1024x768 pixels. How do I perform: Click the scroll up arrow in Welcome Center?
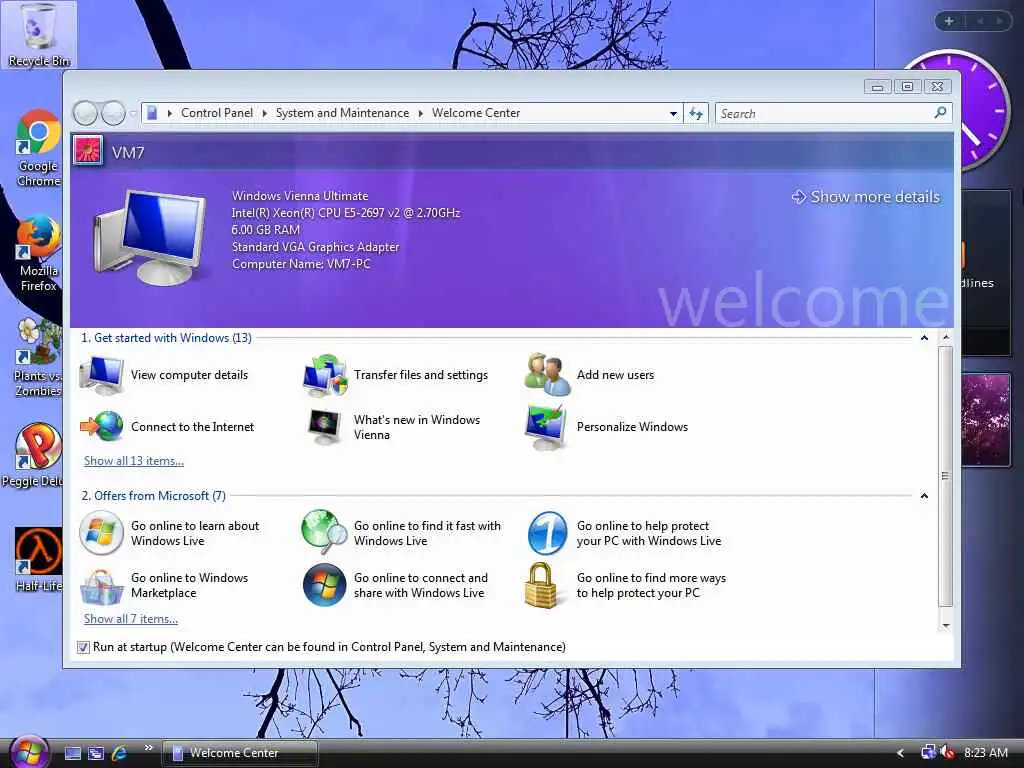tap(946, 338)
